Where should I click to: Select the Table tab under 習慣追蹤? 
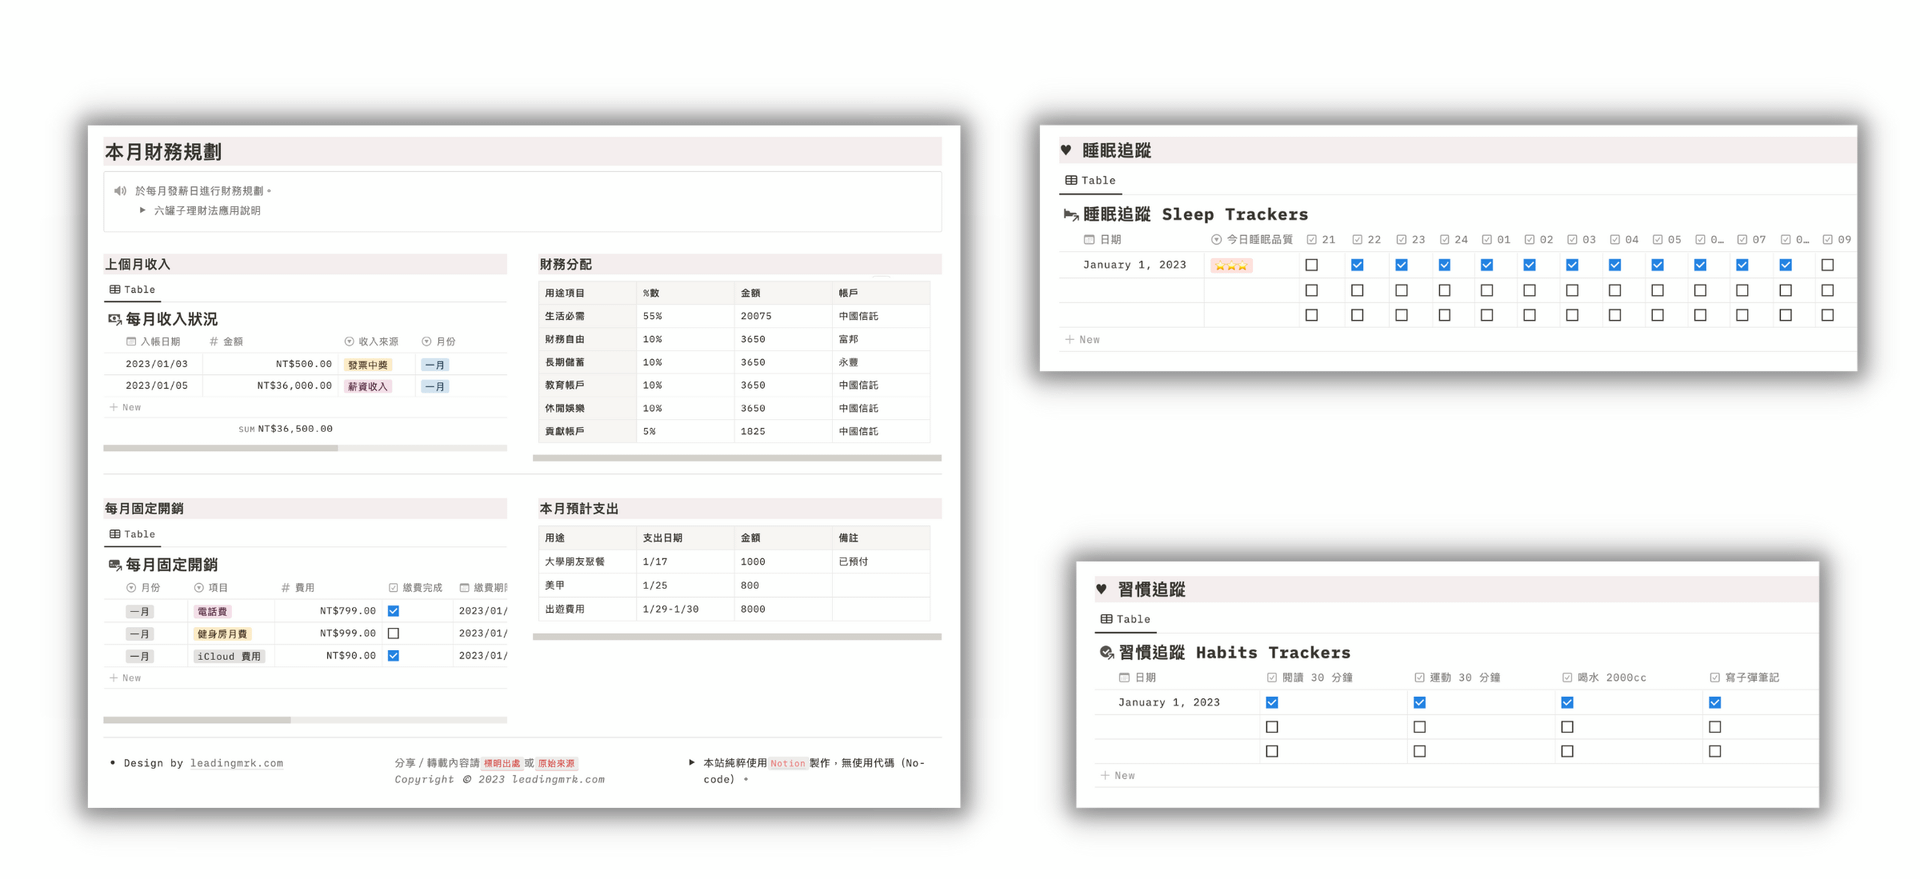tap(1125, 620)
